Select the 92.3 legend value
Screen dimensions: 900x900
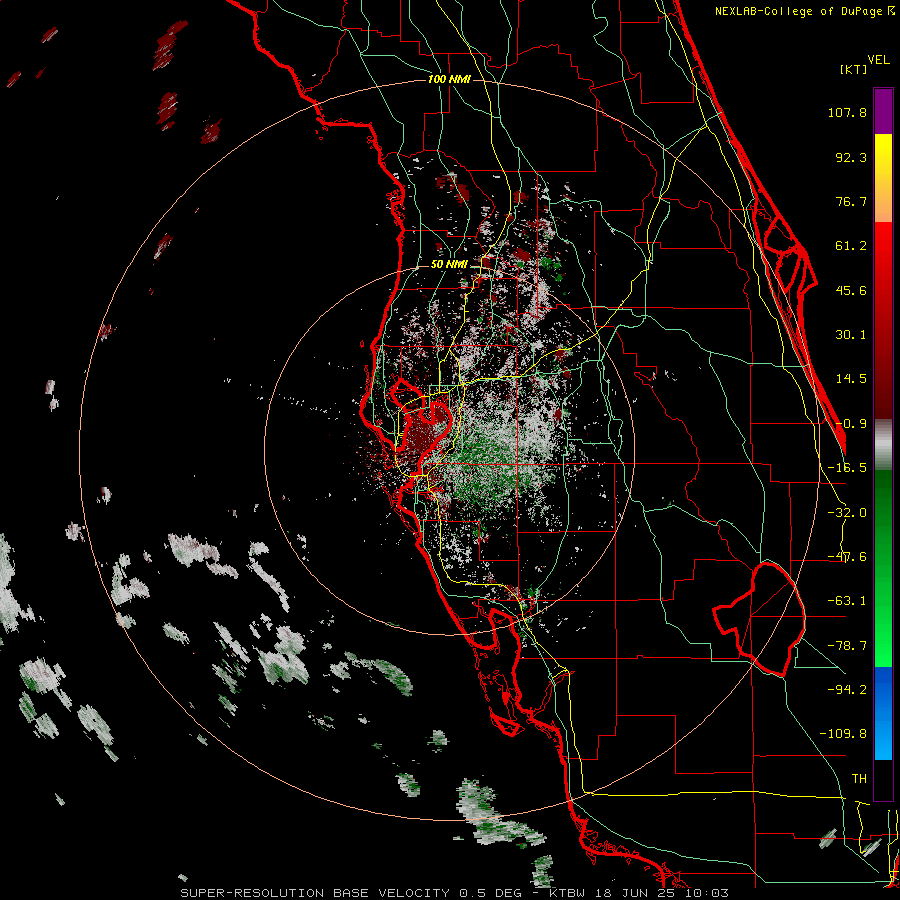(851, 157)
